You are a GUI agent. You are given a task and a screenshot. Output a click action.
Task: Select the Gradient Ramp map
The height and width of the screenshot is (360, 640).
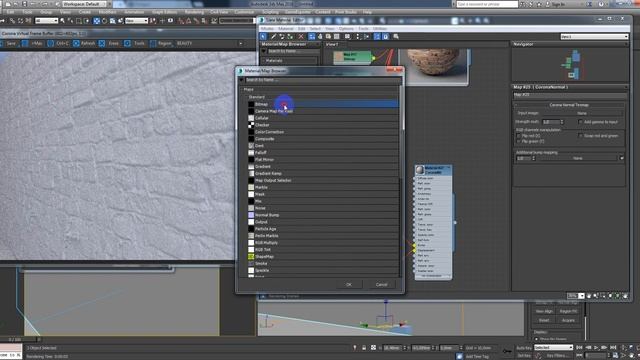322,173
